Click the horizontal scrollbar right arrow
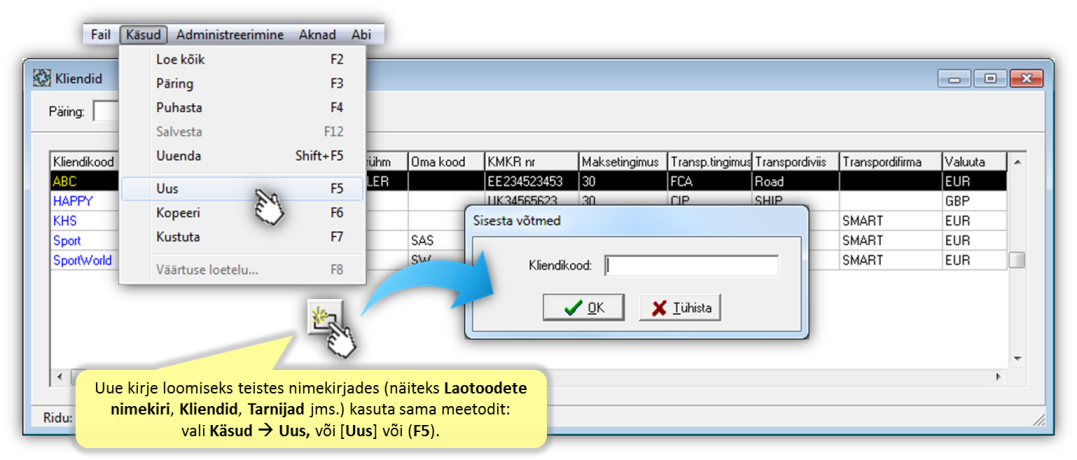This screenshot has width=1077, height=460. point(999,377)
